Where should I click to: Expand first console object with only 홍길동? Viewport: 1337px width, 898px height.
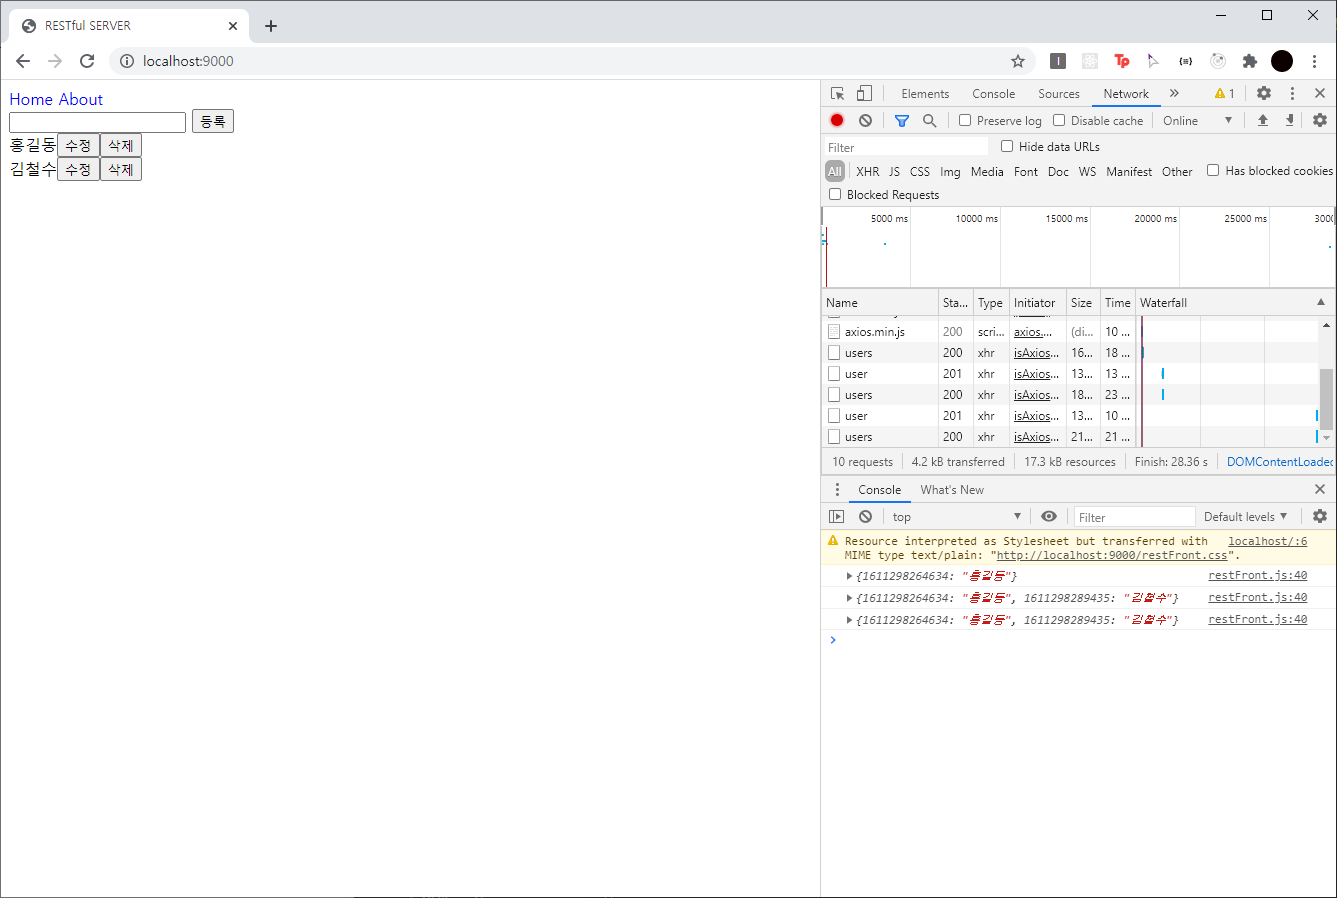849,576
